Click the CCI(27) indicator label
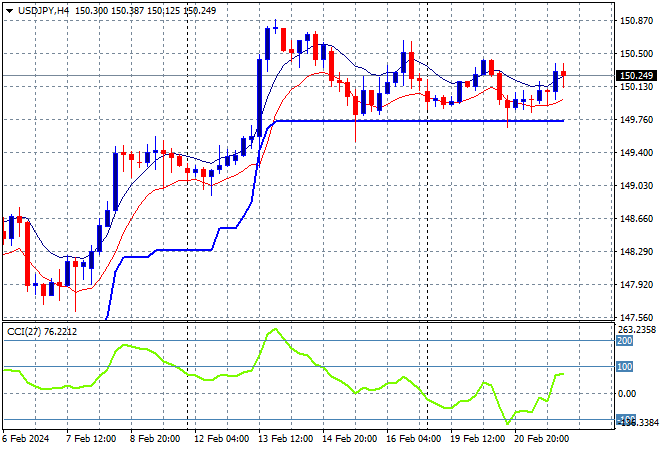Image resolution: width=660 pixels, height=450 pixels. pyautogui.click(x=27, y=331)
